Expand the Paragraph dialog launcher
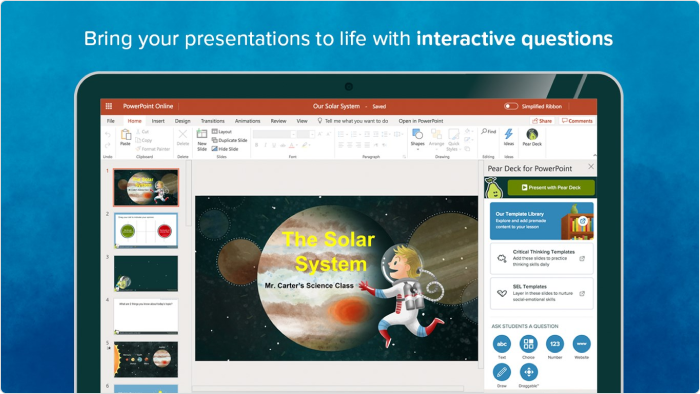 click(x=404, y=157)
